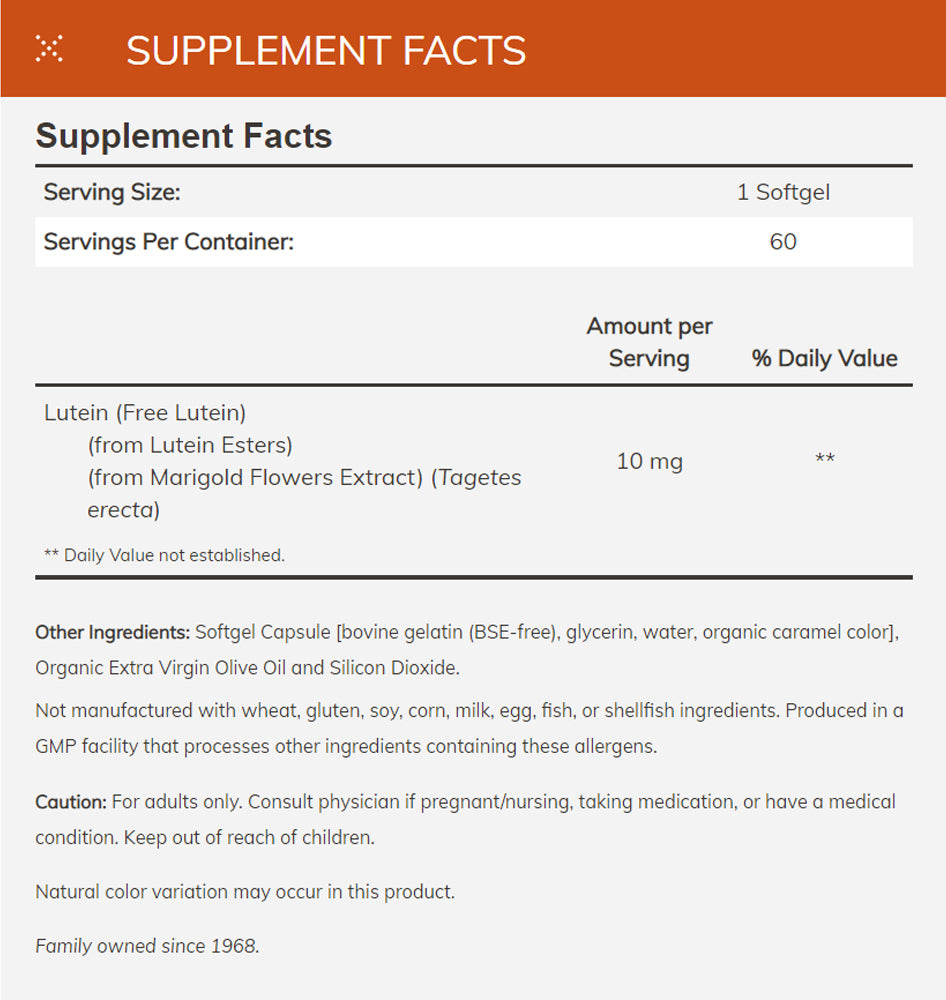Select the 10 mg amount

[x=649, y=462]
